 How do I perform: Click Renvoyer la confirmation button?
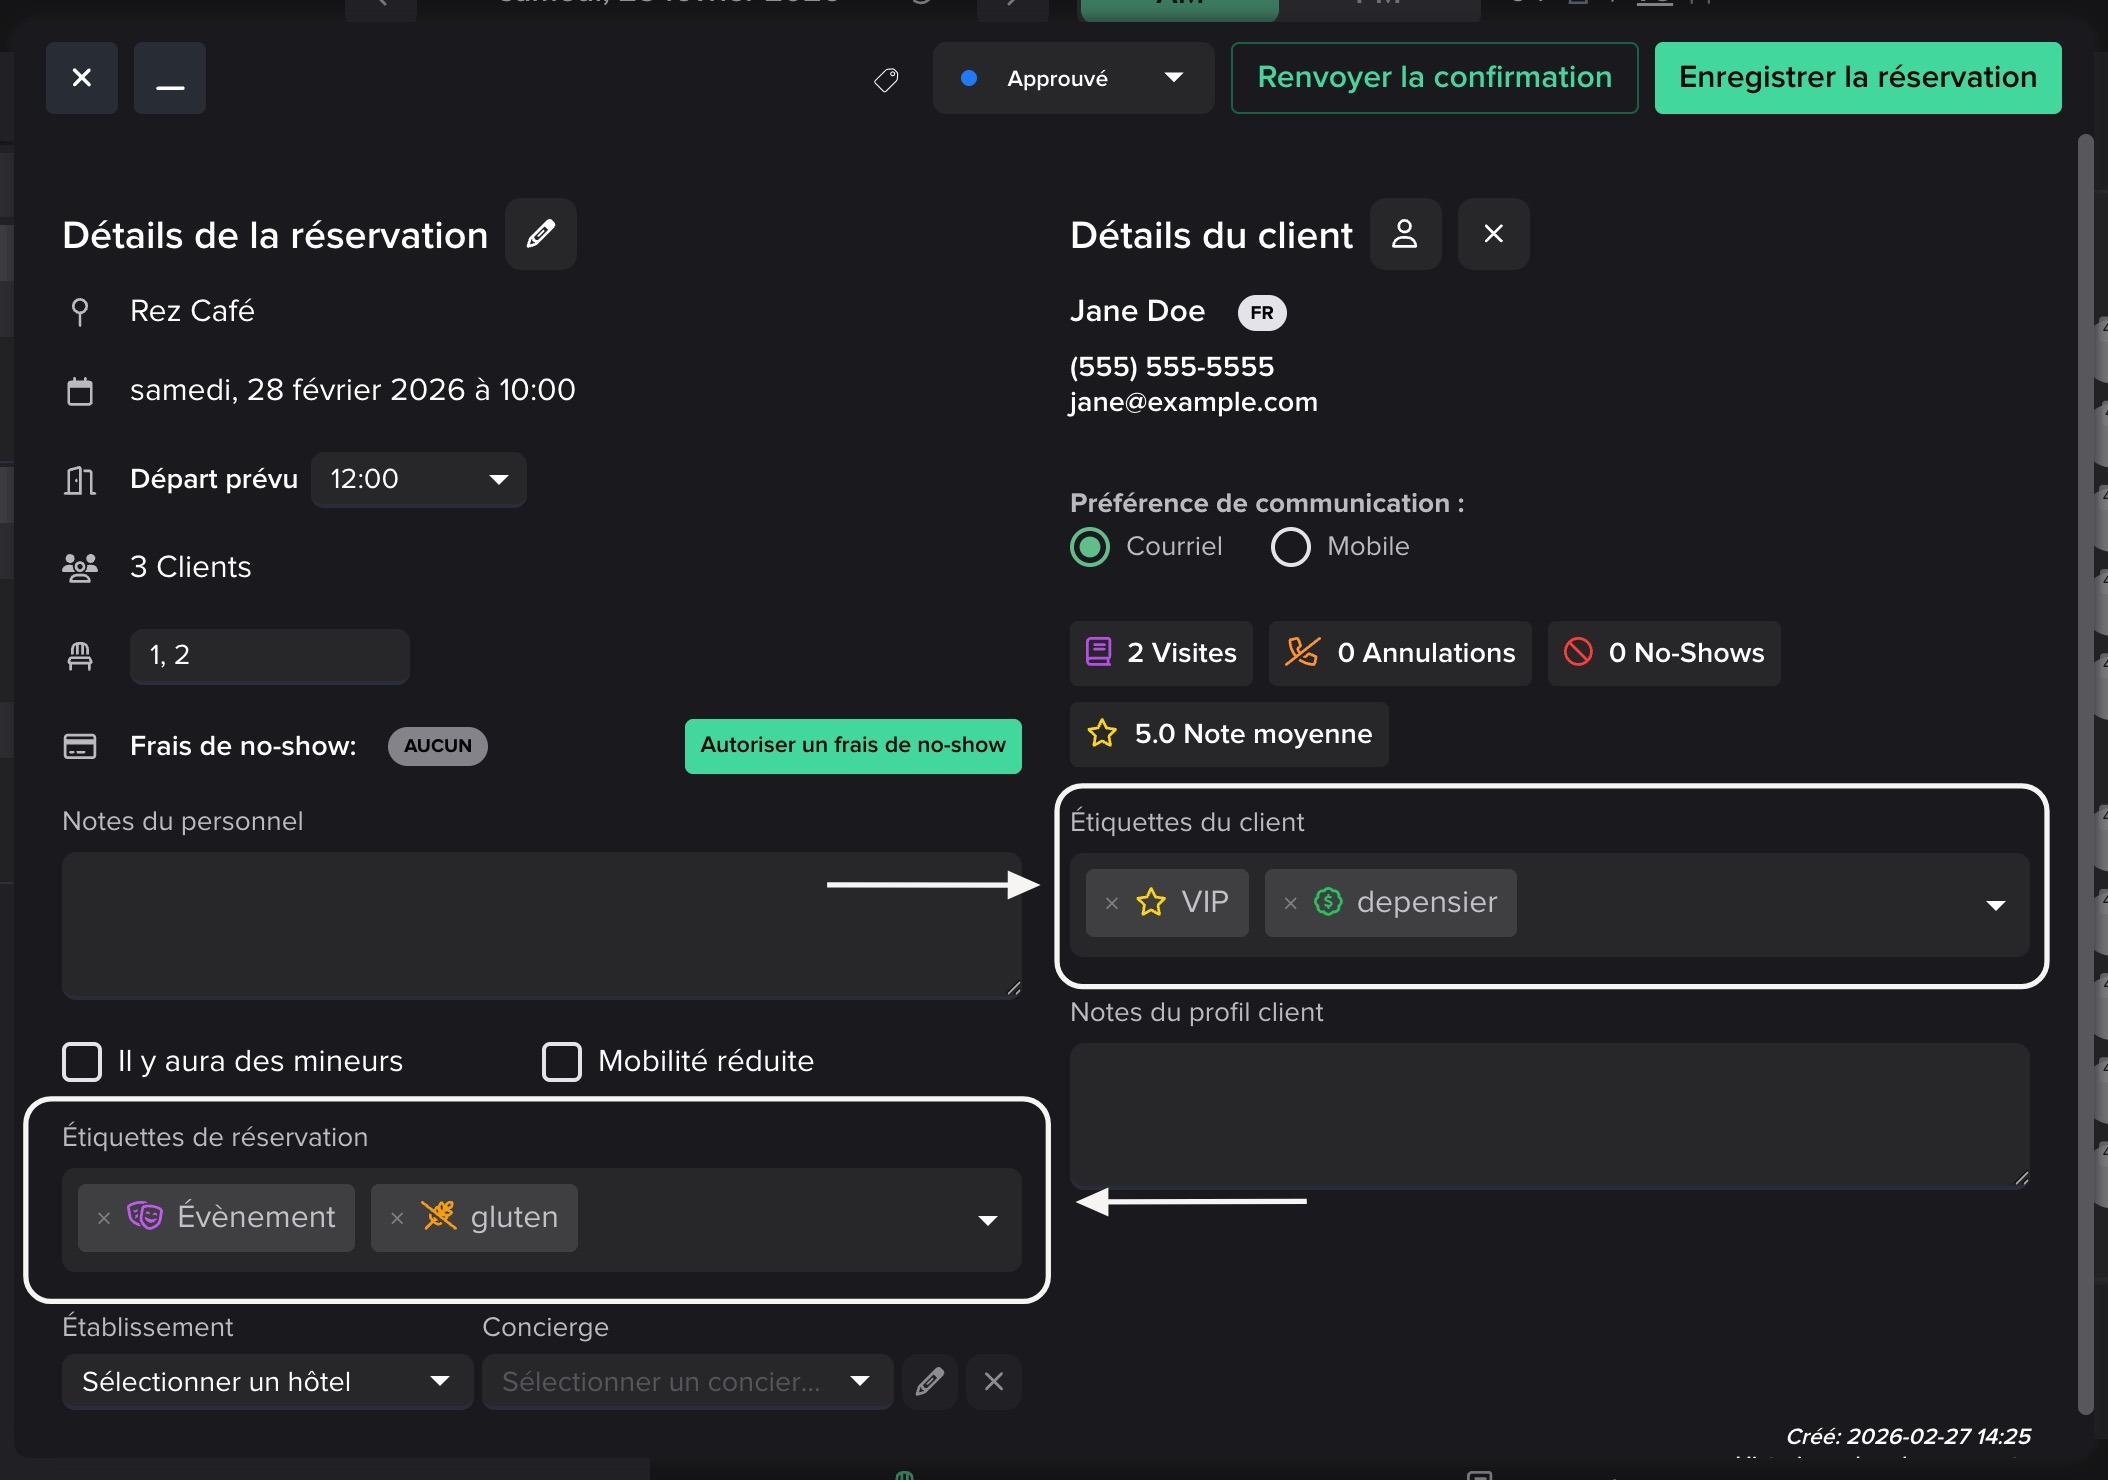1434,78
